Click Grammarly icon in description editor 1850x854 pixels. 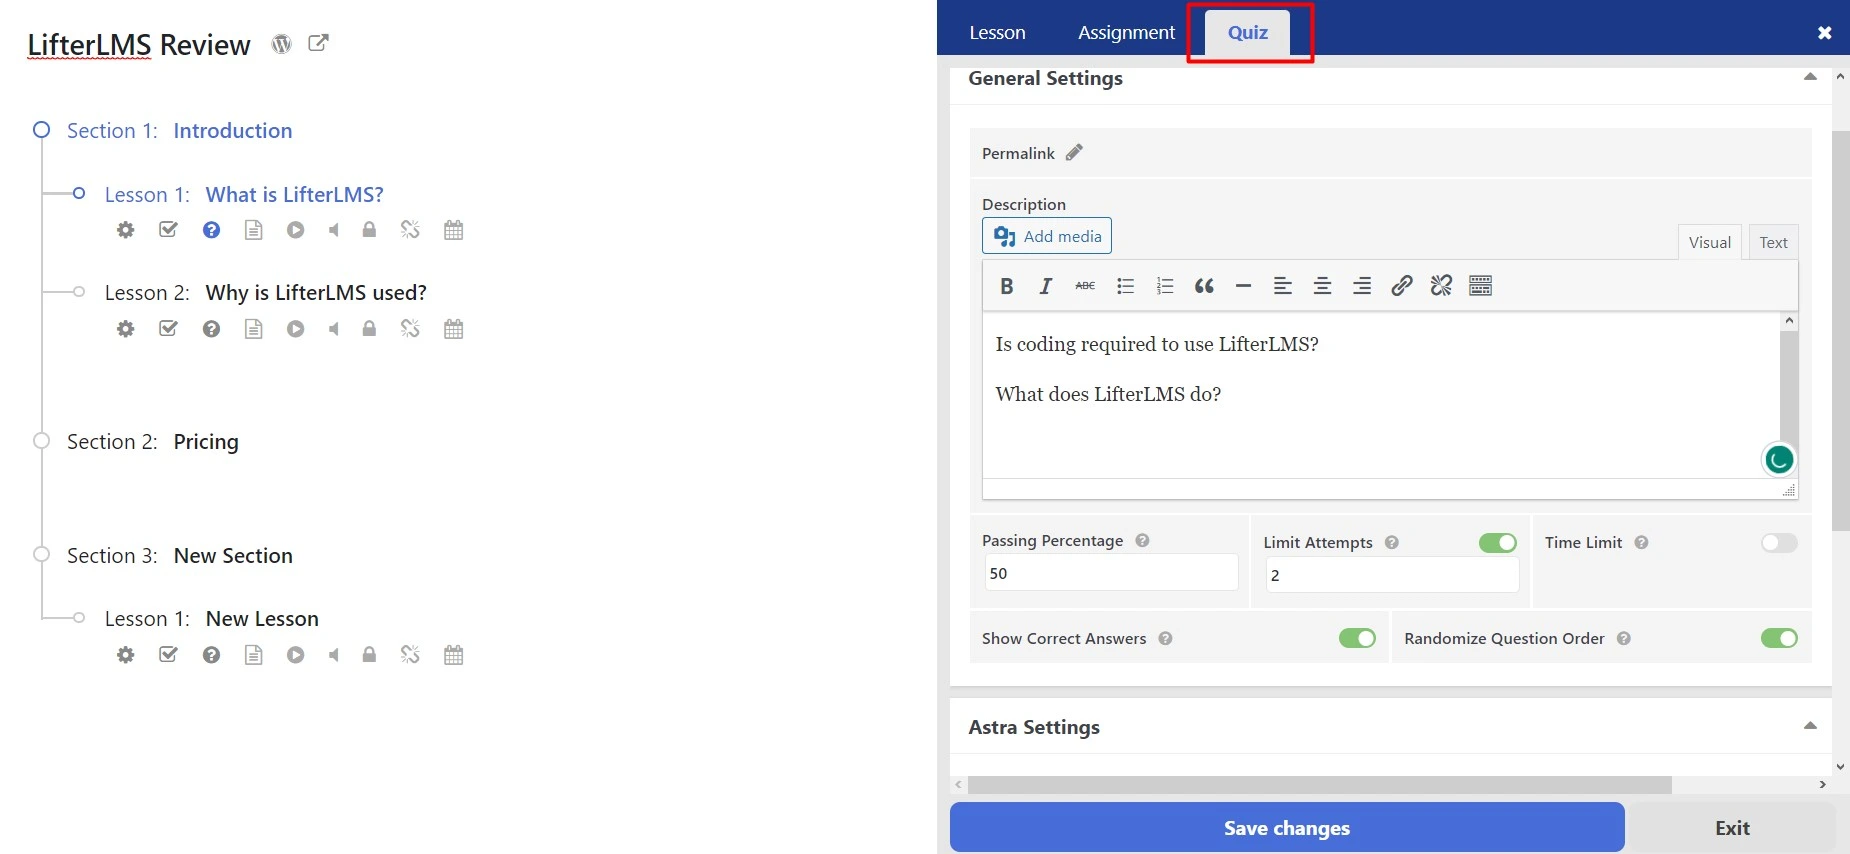(1779, 460)
